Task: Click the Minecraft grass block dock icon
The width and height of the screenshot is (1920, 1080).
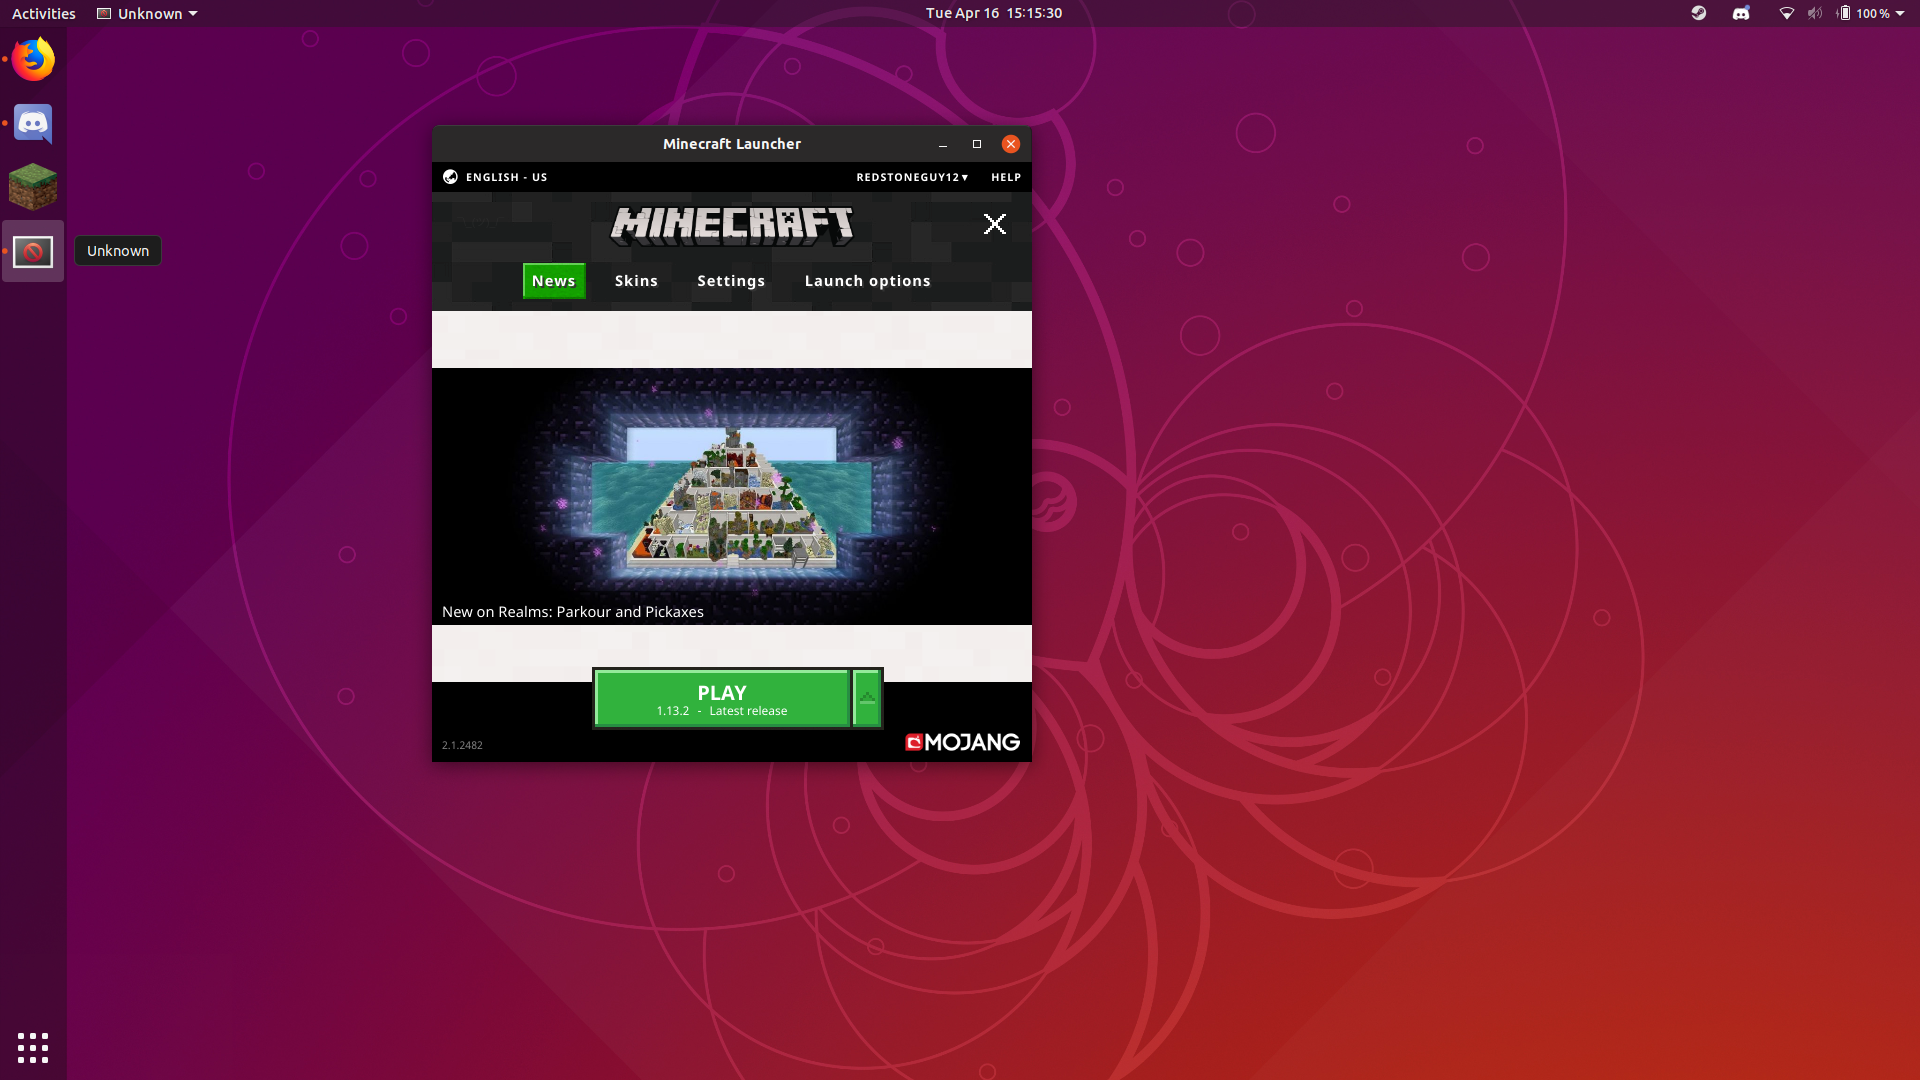Action: (33, 187)
